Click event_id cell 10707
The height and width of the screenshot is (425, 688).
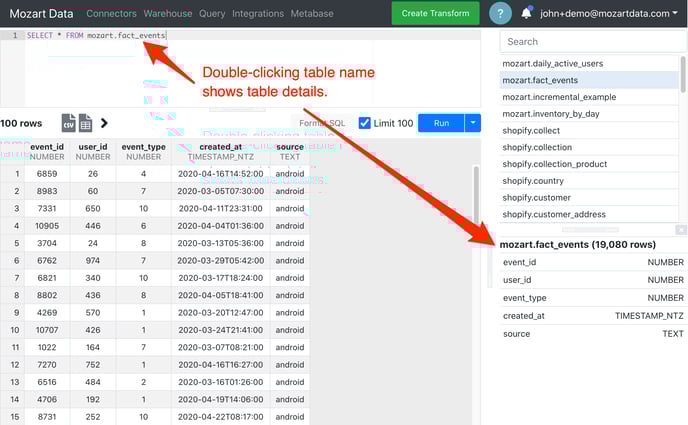pyautogui.click(x=47, y=330)
